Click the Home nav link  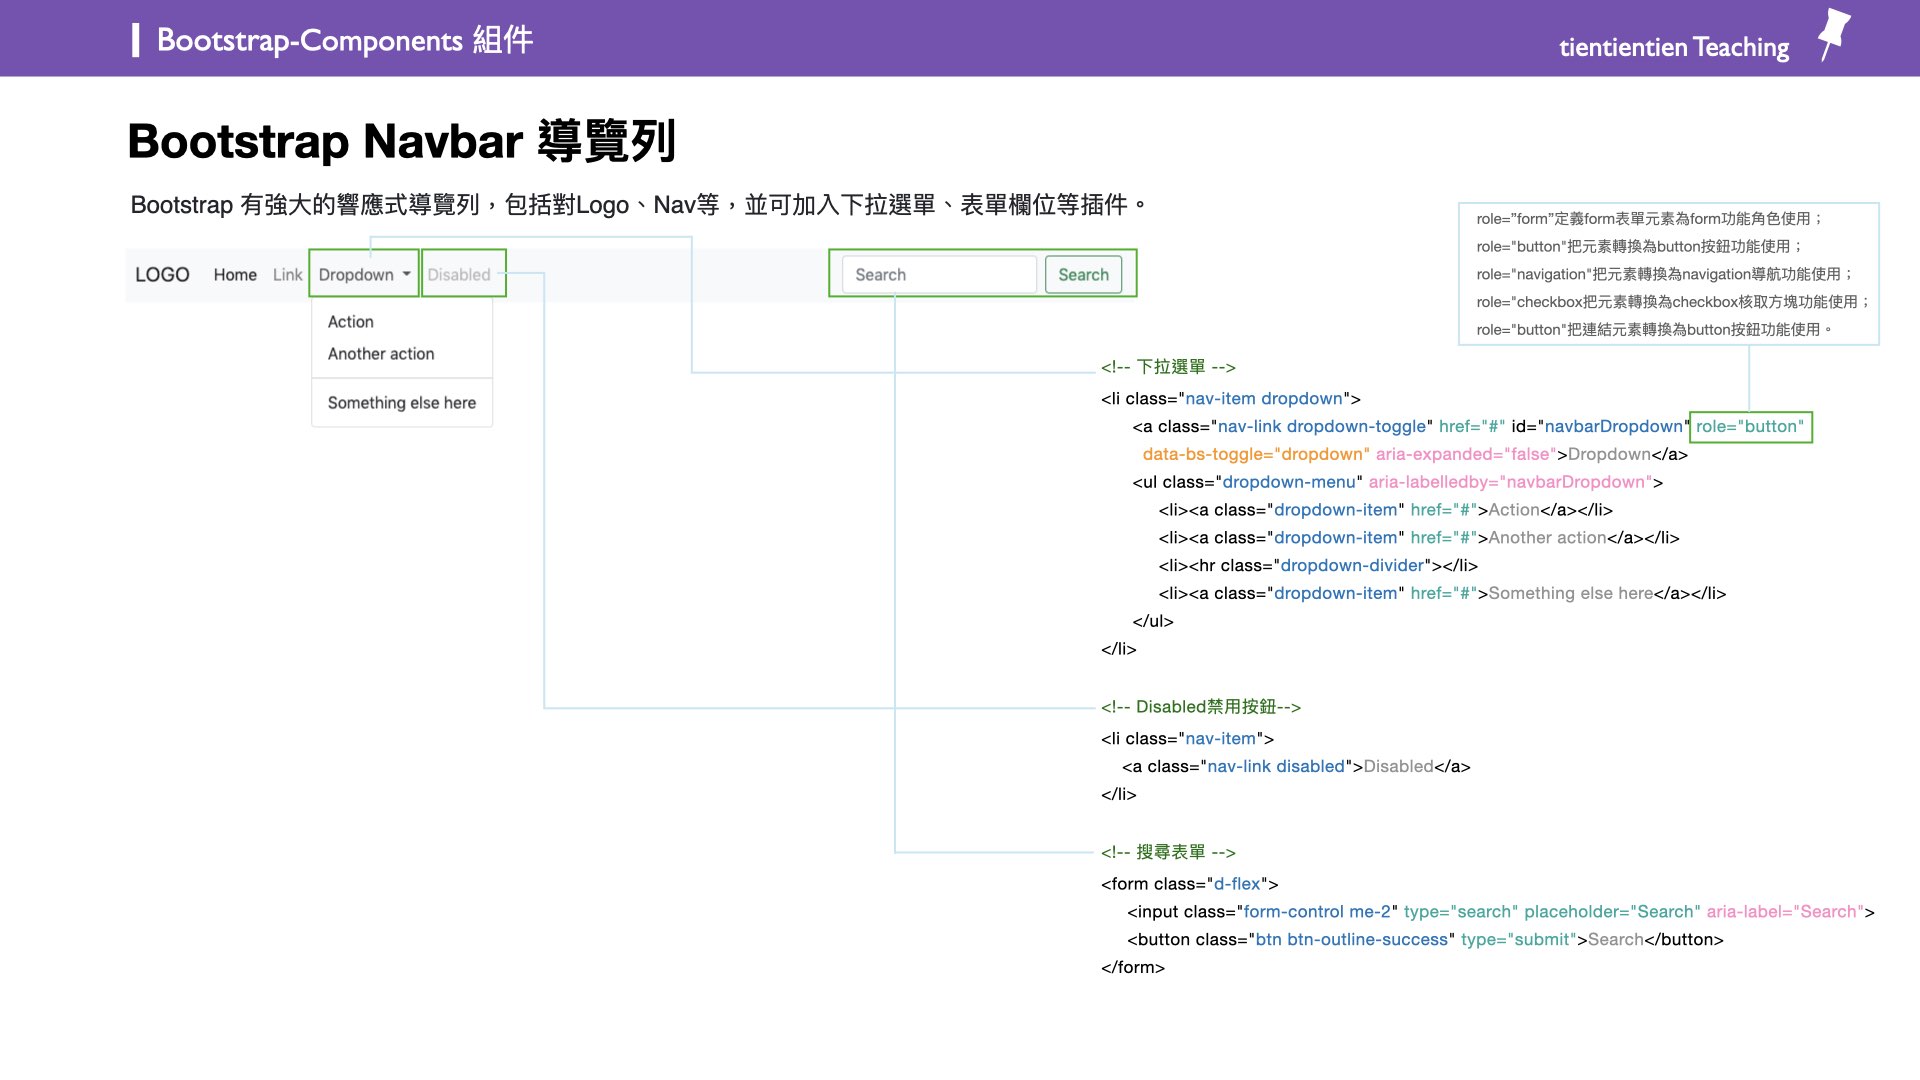pyautogui.click(x=235, y=274)
